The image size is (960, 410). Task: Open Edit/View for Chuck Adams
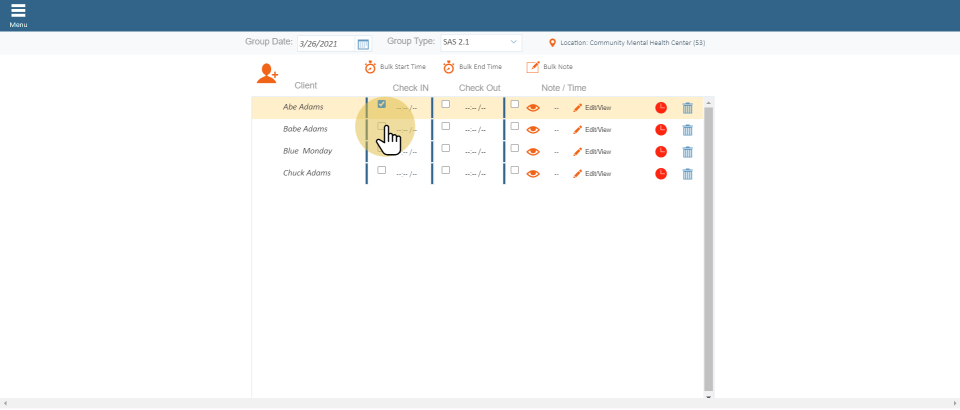click(x=592, y=174)
